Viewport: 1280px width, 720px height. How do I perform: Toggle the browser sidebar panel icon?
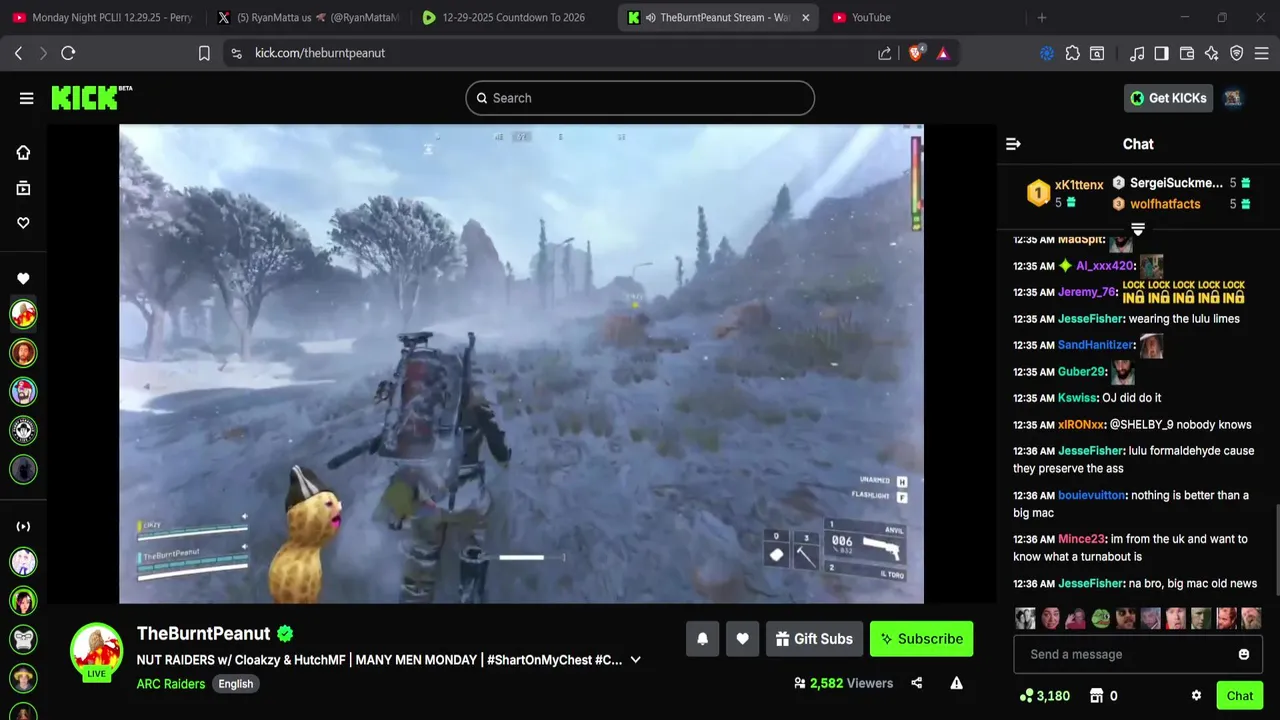pos(1161,53)
